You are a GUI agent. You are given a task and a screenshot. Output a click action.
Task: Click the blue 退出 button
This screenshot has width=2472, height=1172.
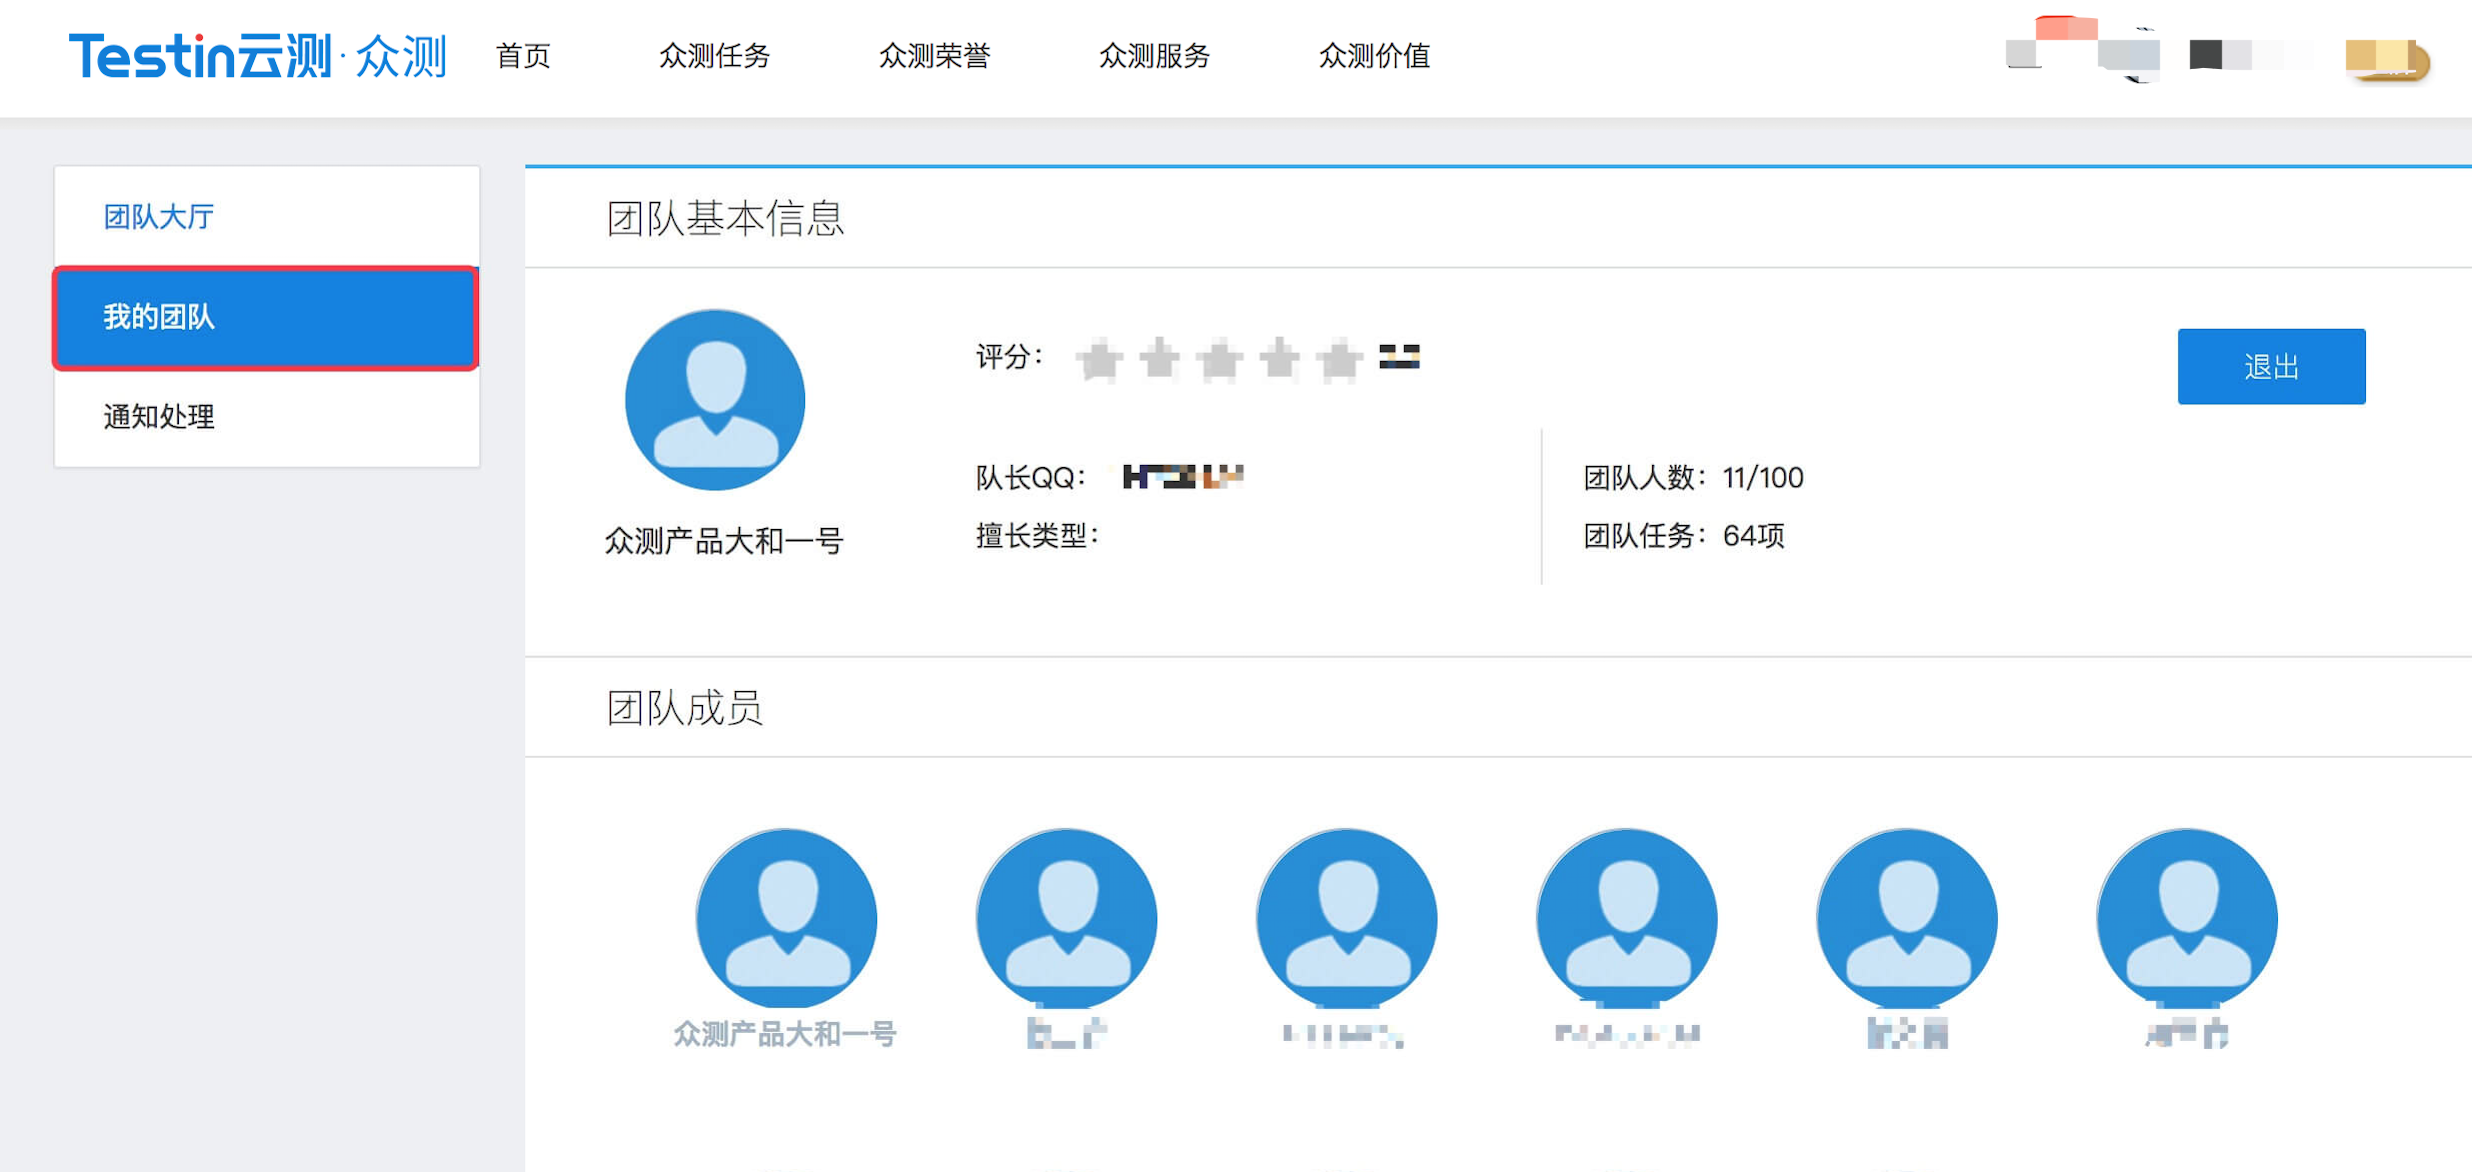(2270, 366)
